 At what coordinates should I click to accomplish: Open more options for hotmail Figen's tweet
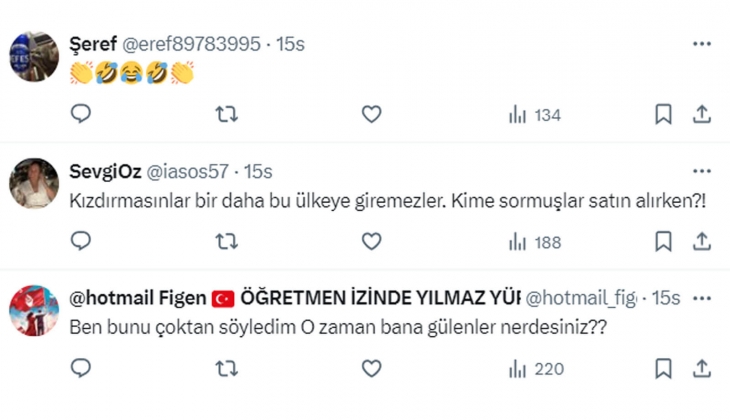702,298
